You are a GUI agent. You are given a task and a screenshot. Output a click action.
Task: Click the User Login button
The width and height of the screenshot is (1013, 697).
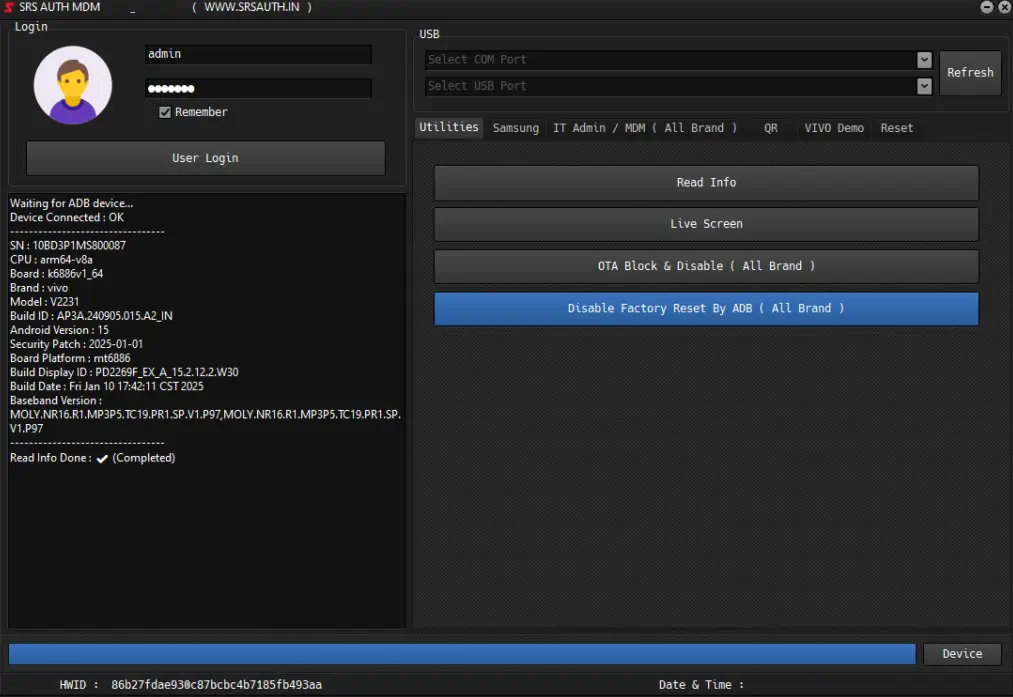point(205,158)
